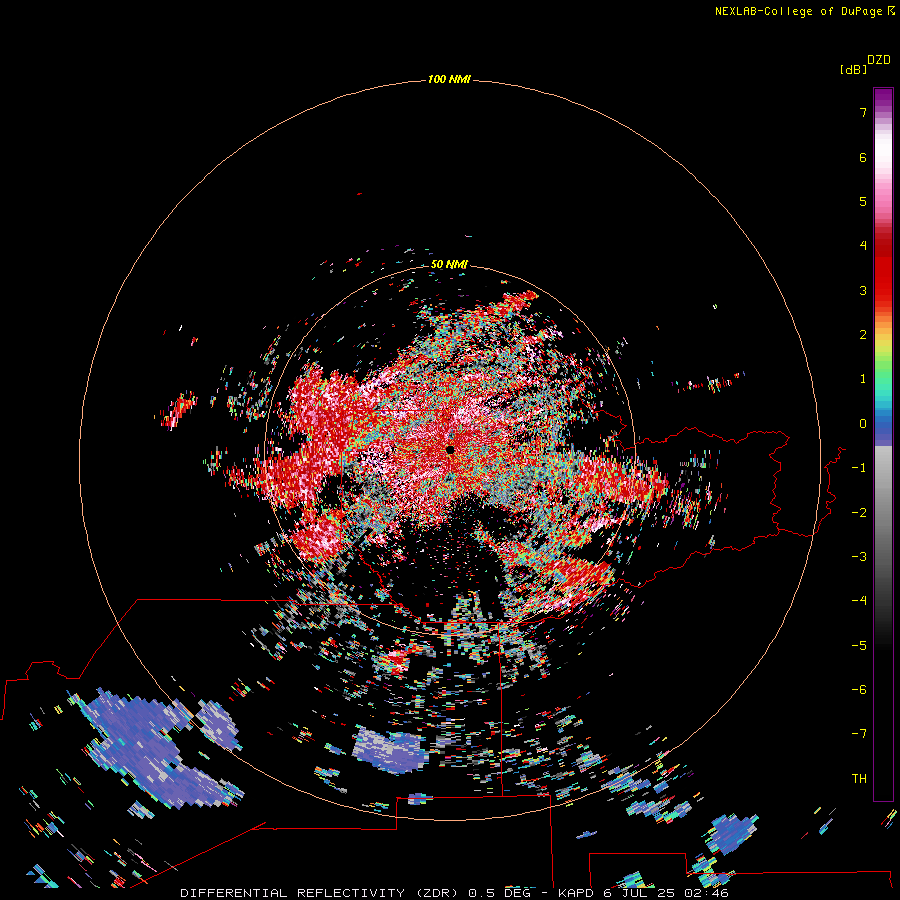Screen dimensions: 900x900
Task: Click the -3 dB tick label
Action: (x=859, y=557)
